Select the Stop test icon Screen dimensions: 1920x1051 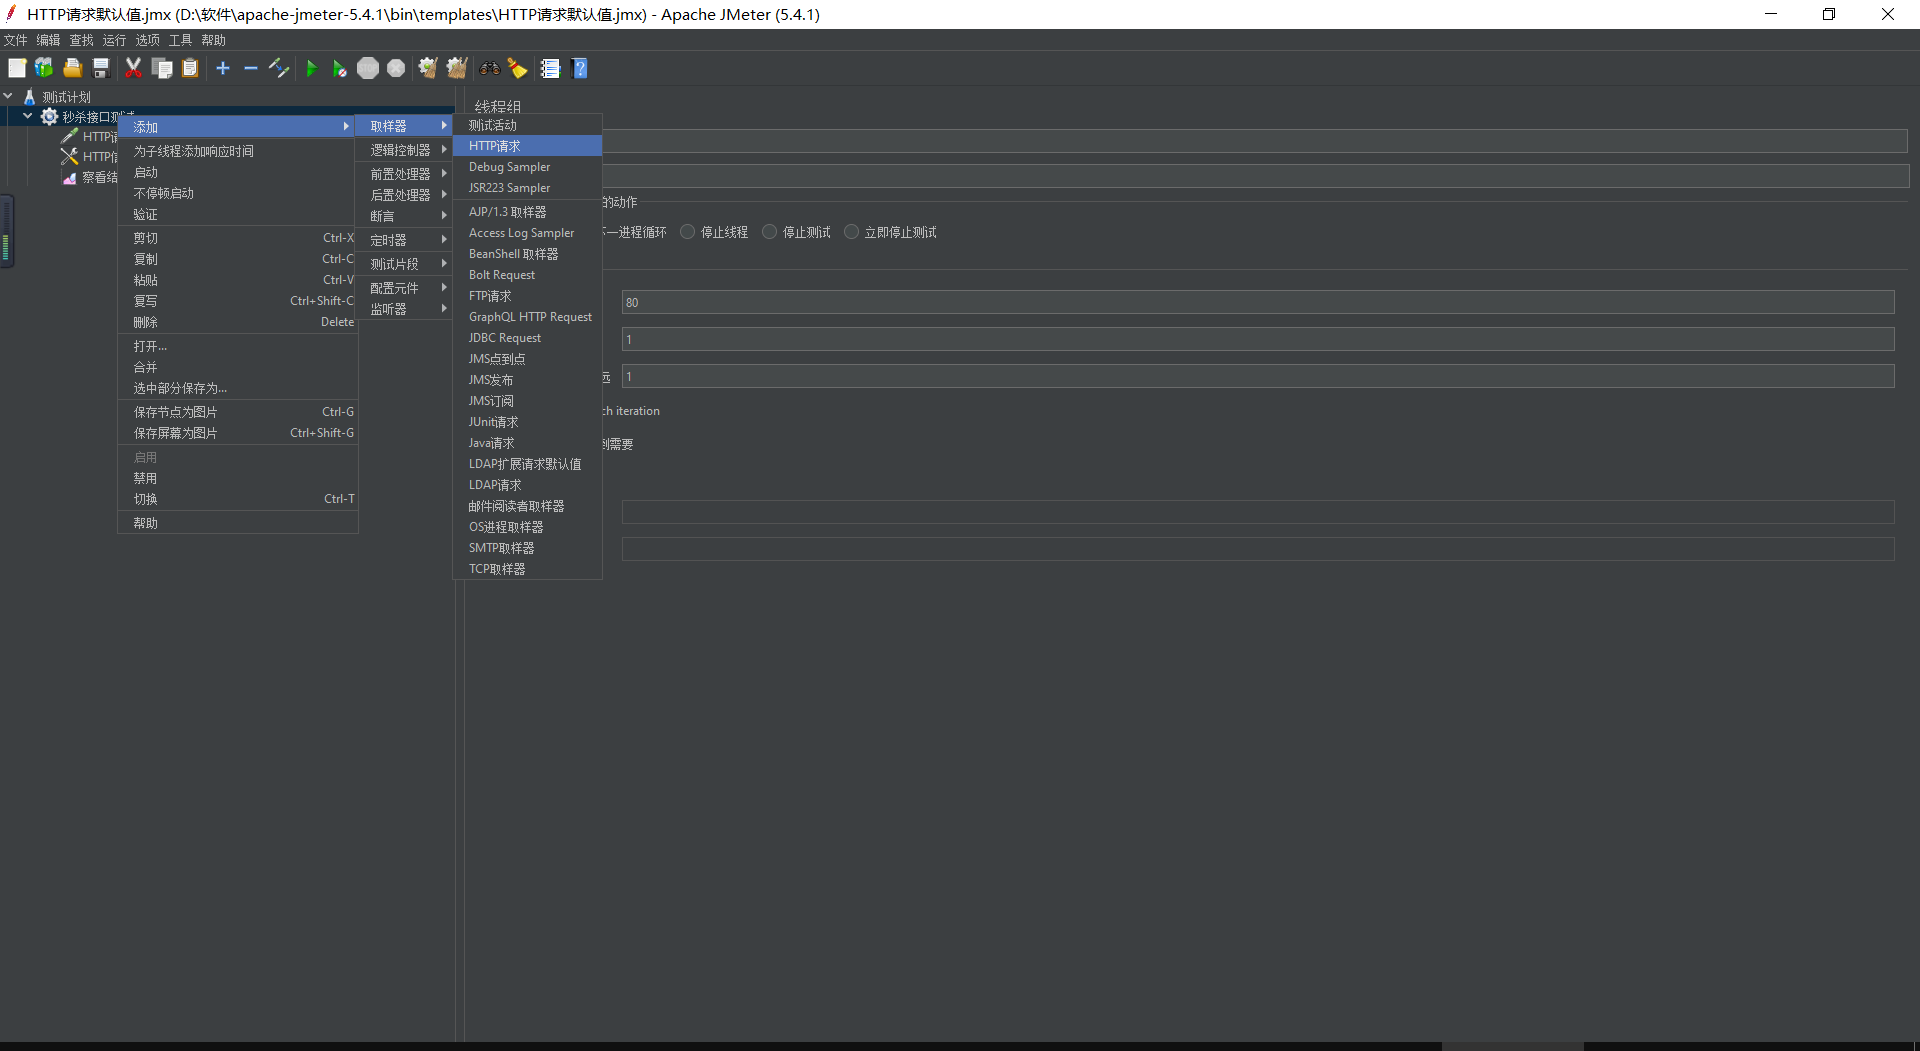coord(368,68)
